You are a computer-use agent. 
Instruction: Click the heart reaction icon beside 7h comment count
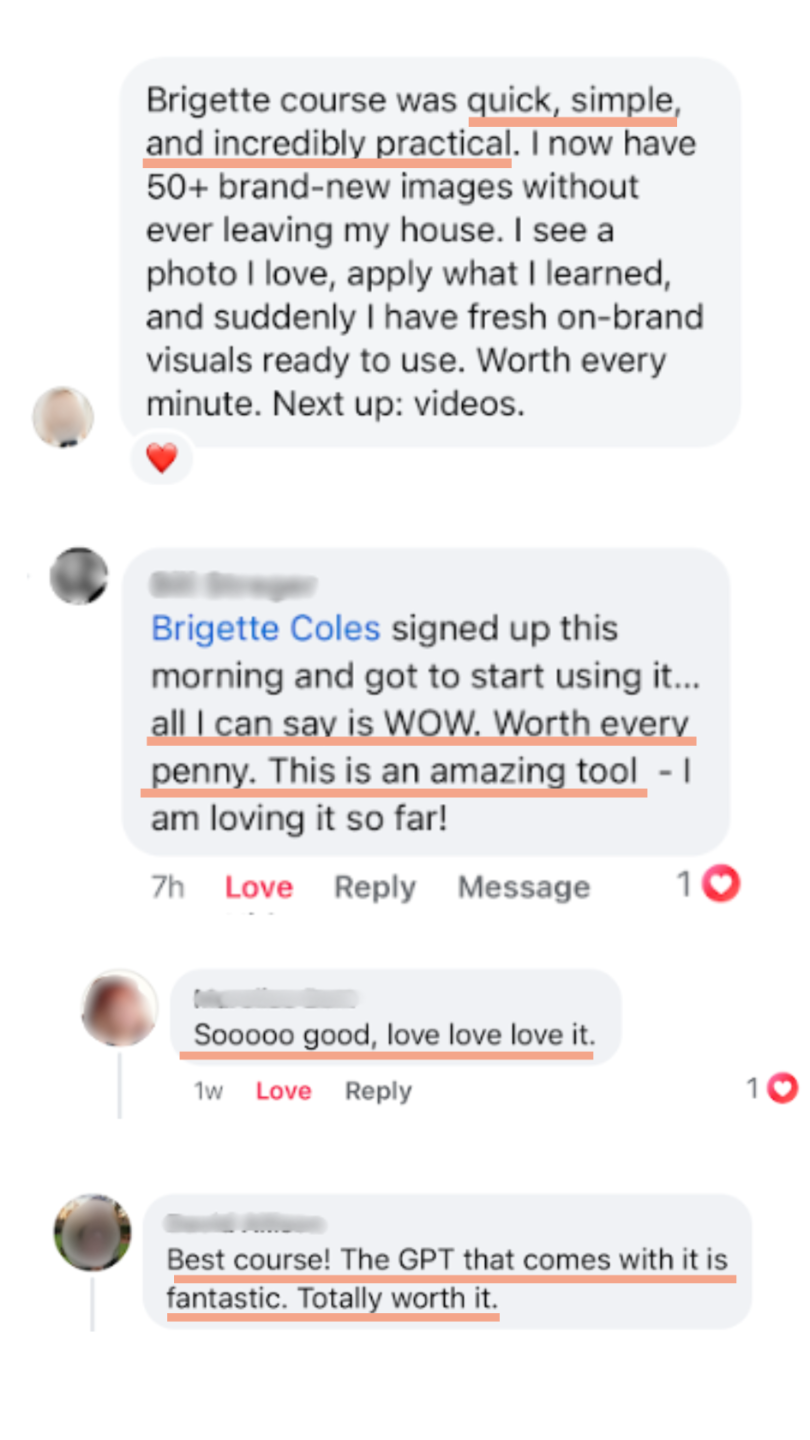click(x=721, y=884)
